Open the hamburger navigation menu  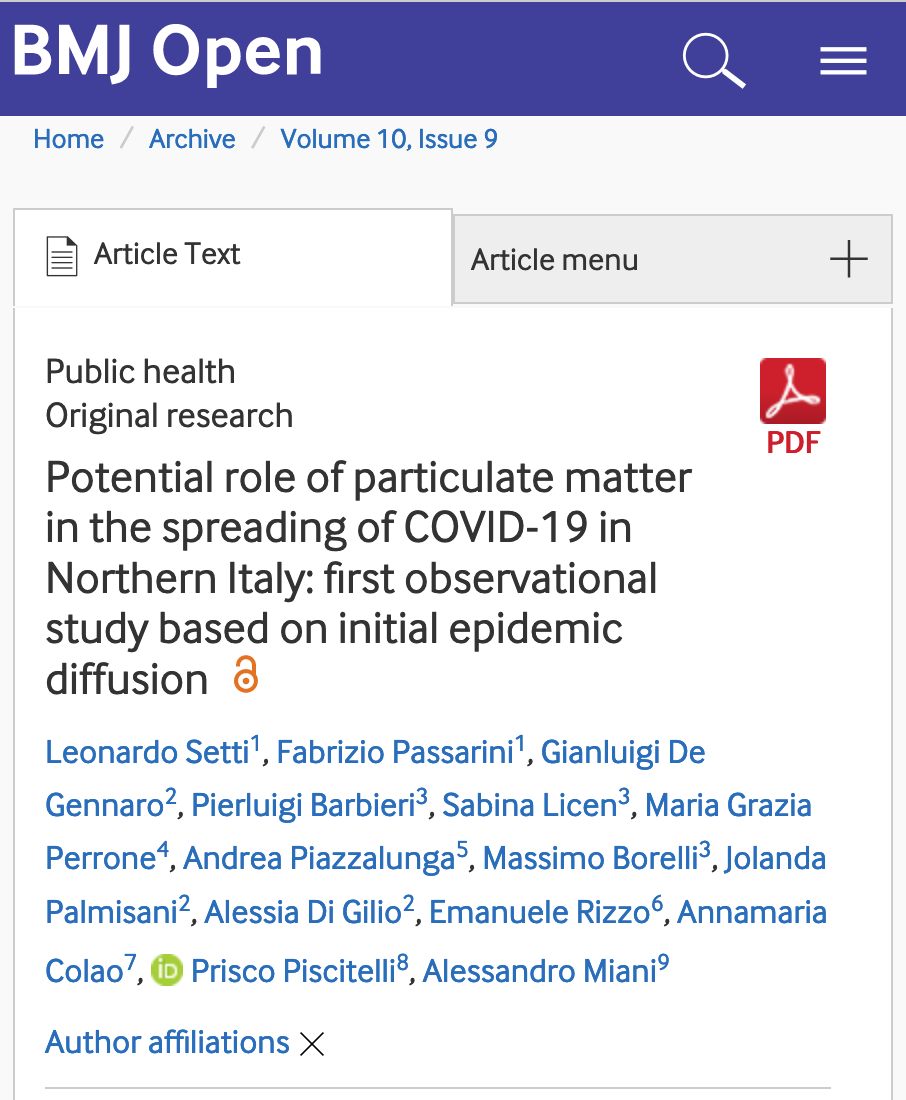[x=844, y=61]
